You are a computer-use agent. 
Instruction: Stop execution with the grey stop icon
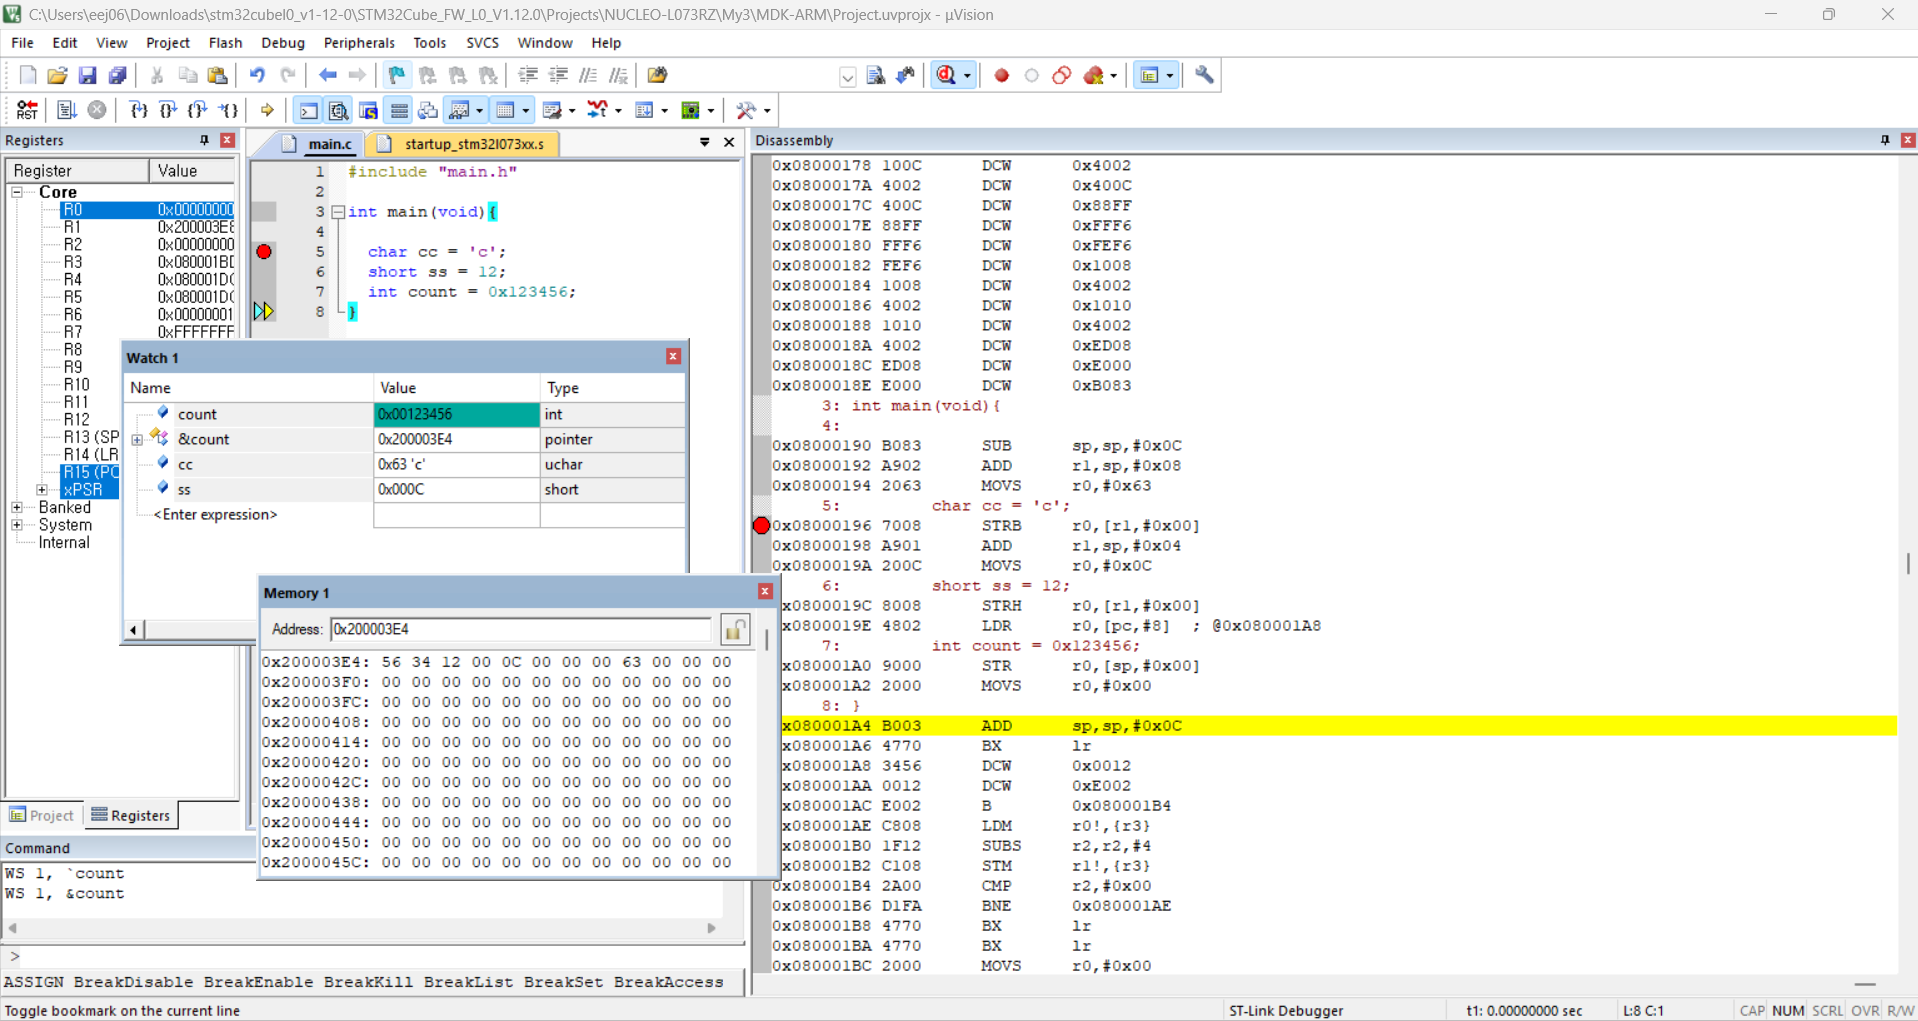point(97,110)
